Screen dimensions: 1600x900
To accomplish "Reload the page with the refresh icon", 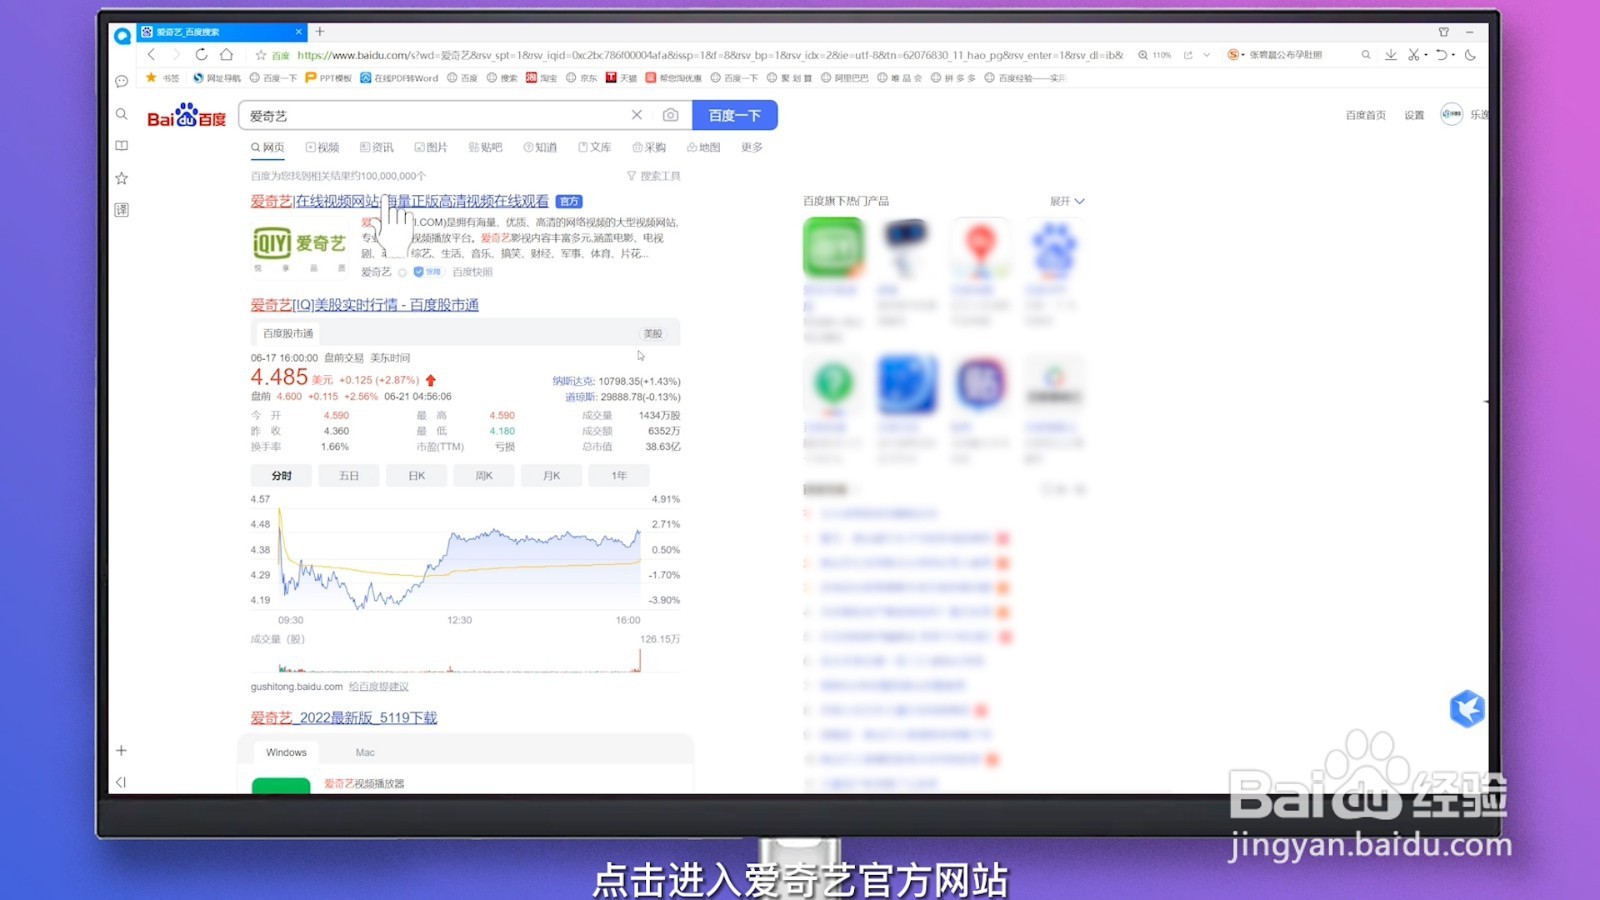I will click(x=201, y=55).
